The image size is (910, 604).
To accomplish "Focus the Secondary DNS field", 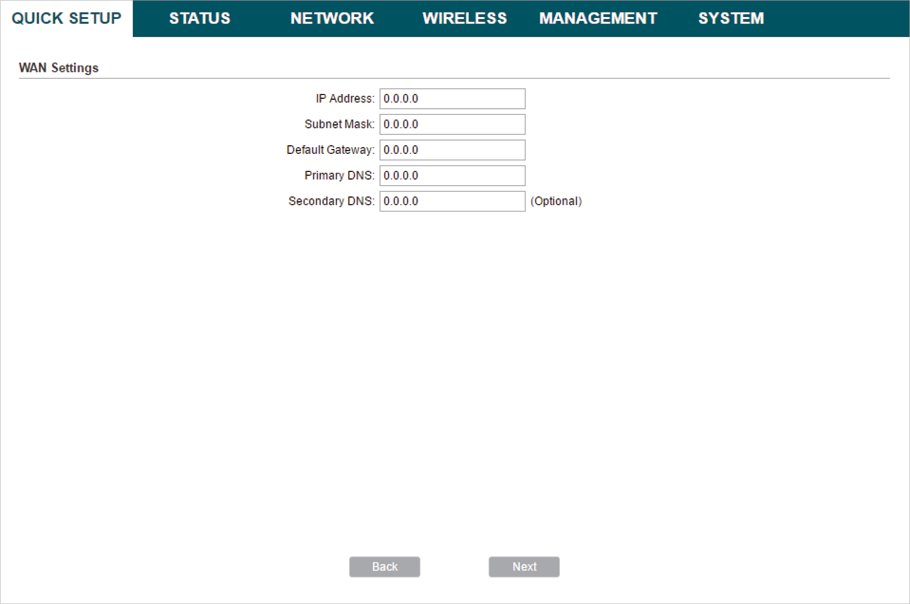I will tap(453, 201).
